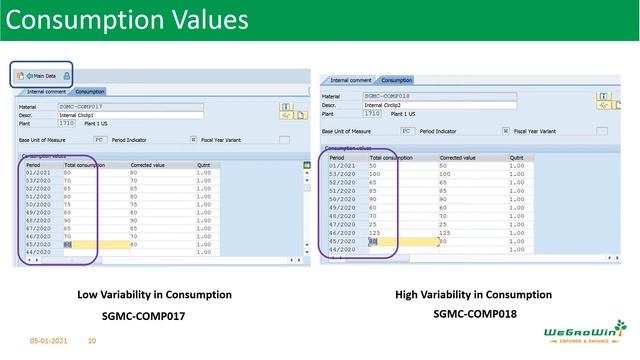Click the Period Indicator field in the COMP017 window
The image size is (640, 360).
pyautogui.click(x=193, y=140)
